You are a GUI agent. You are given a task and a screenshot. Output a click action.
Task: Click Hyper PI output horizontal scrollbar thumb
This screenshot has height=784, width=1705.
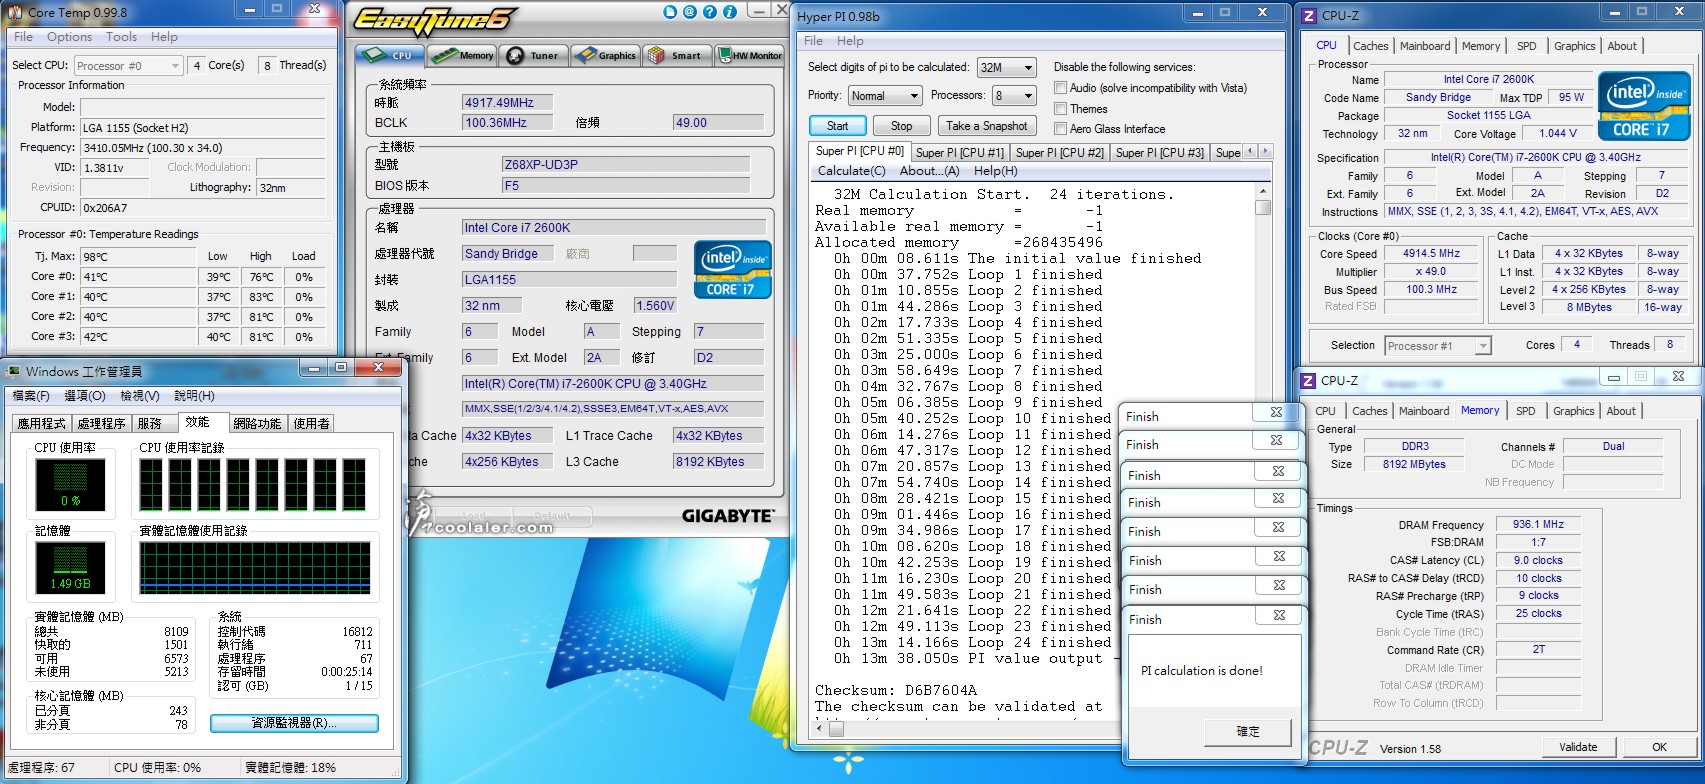pos(836,729)
